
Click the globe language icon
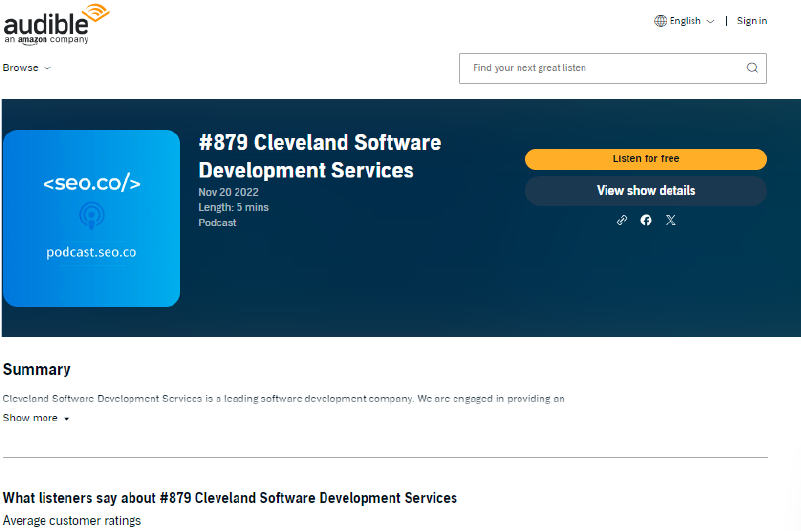tap(660, 21)
